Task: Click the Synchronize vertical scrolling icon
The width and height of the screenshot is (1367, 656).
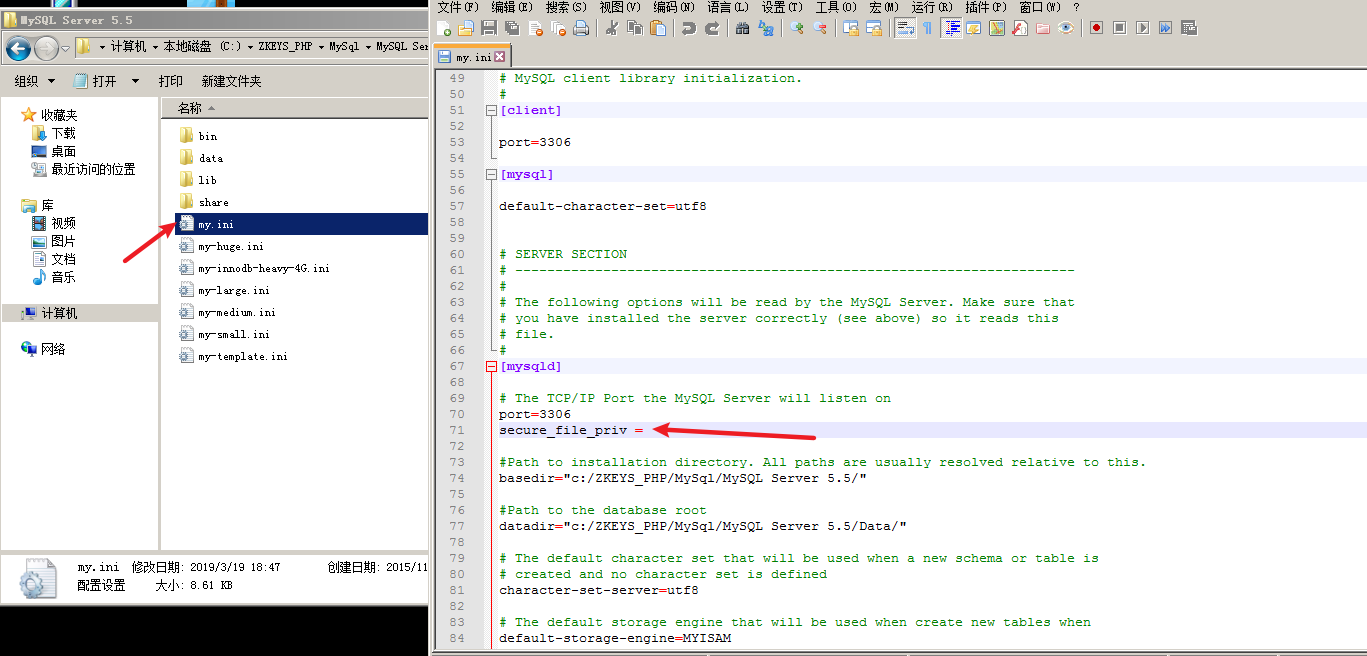Action: click(x=851, y=28)
